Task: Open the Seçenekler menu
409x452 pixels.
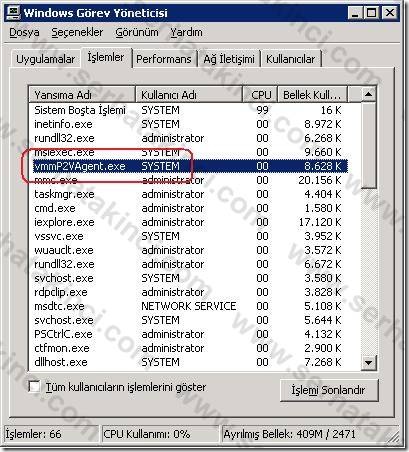Action: point(77,33)
